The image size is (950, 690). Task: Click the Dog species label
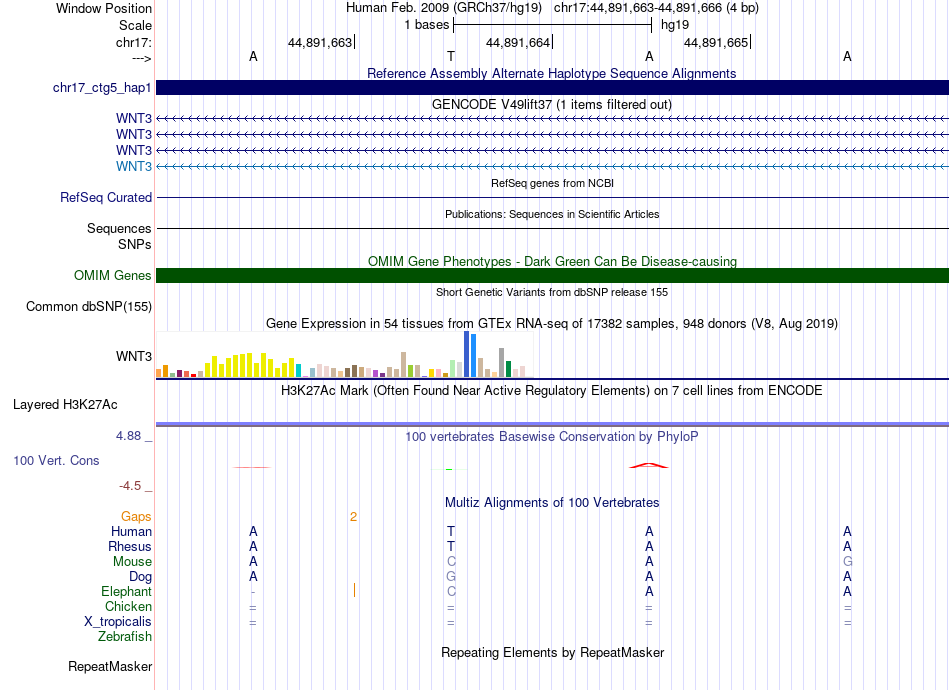140,577
